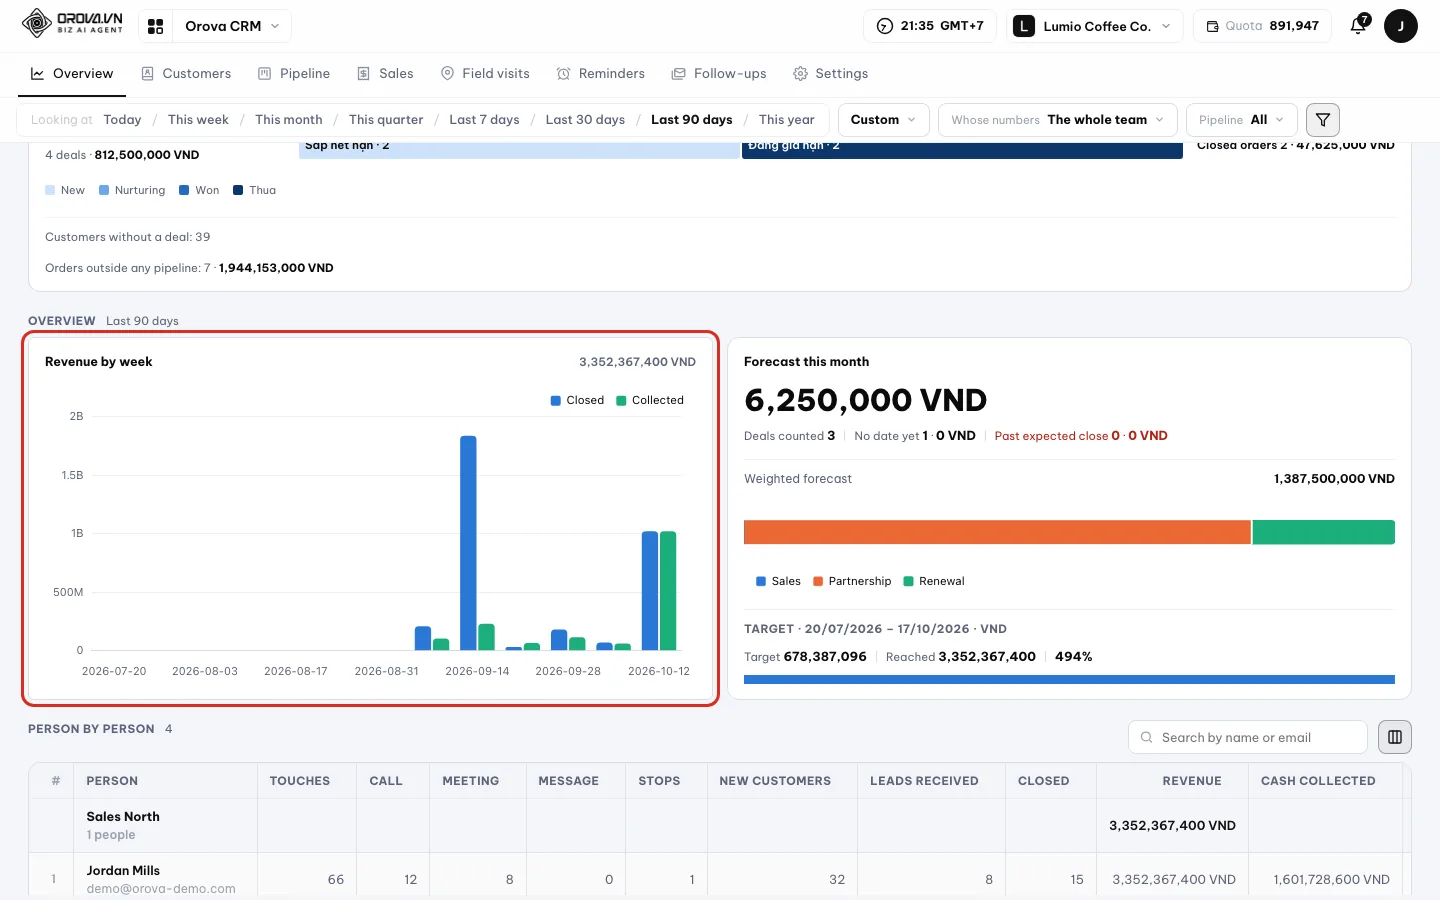The width and height of the screenshot is (1440, 900).
Task: Go to the Field visits tab
Action: [485, 74]
